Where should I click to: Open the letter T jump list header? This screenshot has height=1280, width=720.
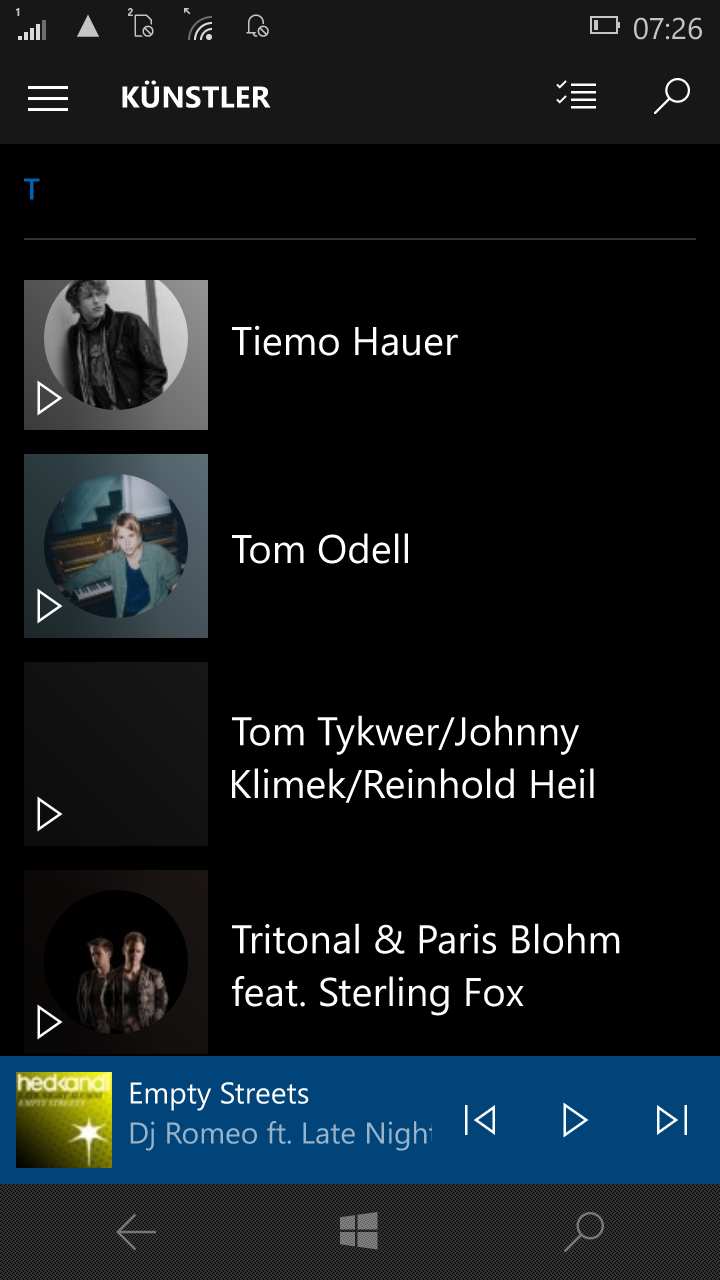pyautogui.click(x=32, y=190)
